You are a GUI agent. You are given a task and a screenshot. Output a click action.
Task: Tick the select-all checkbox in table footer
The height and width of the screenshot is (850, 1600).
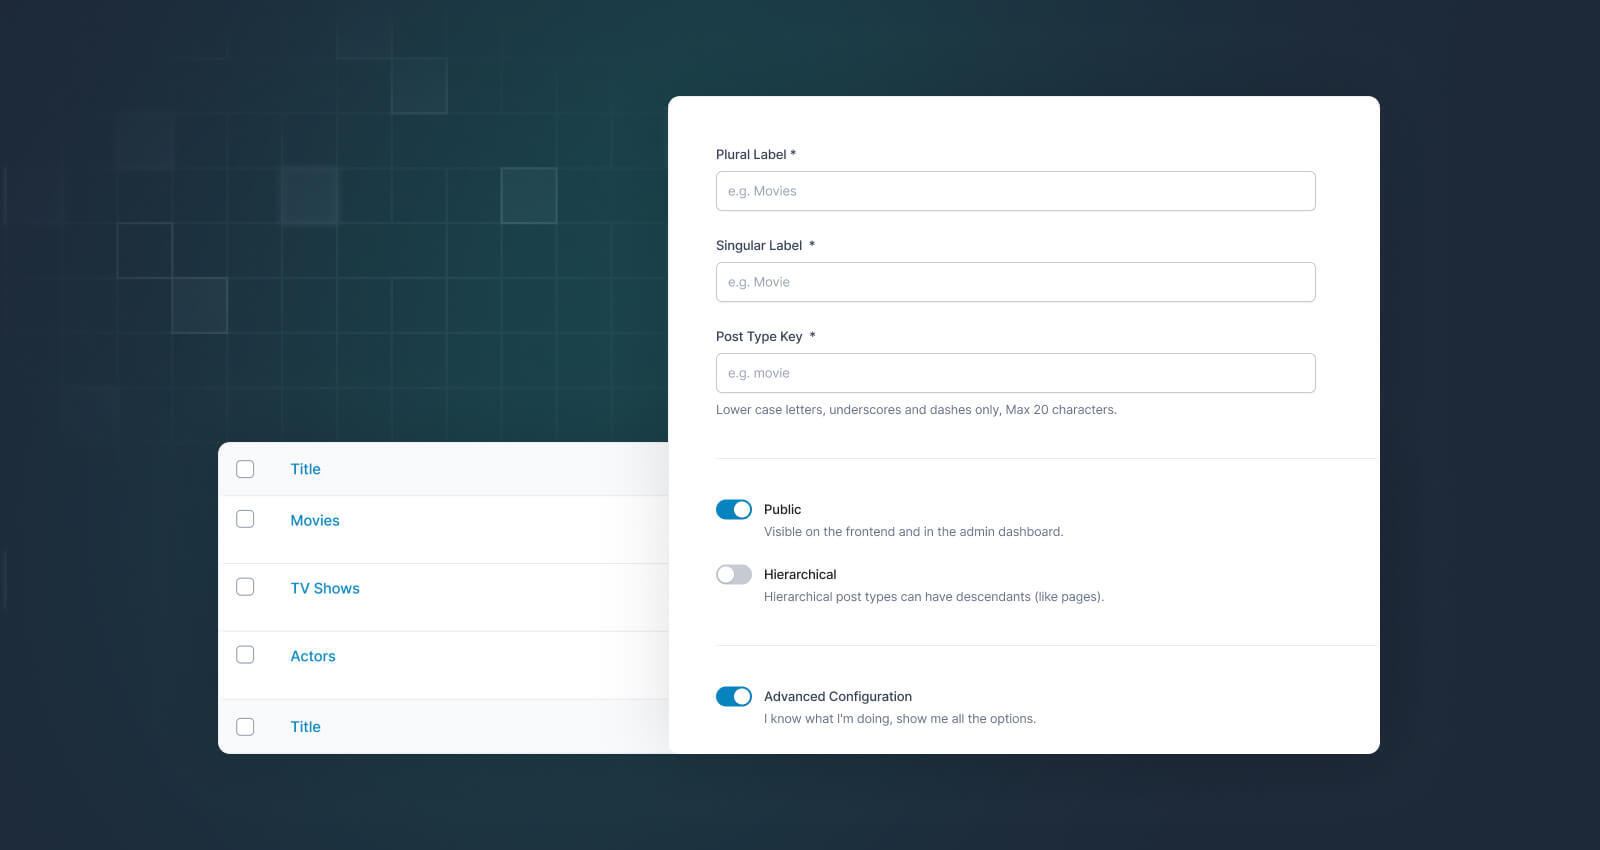pos(245,727)
